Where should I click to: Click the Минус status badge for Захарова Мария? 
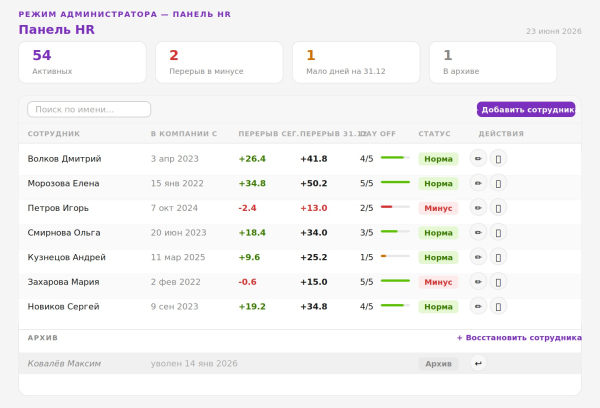(x=438, y=282)
